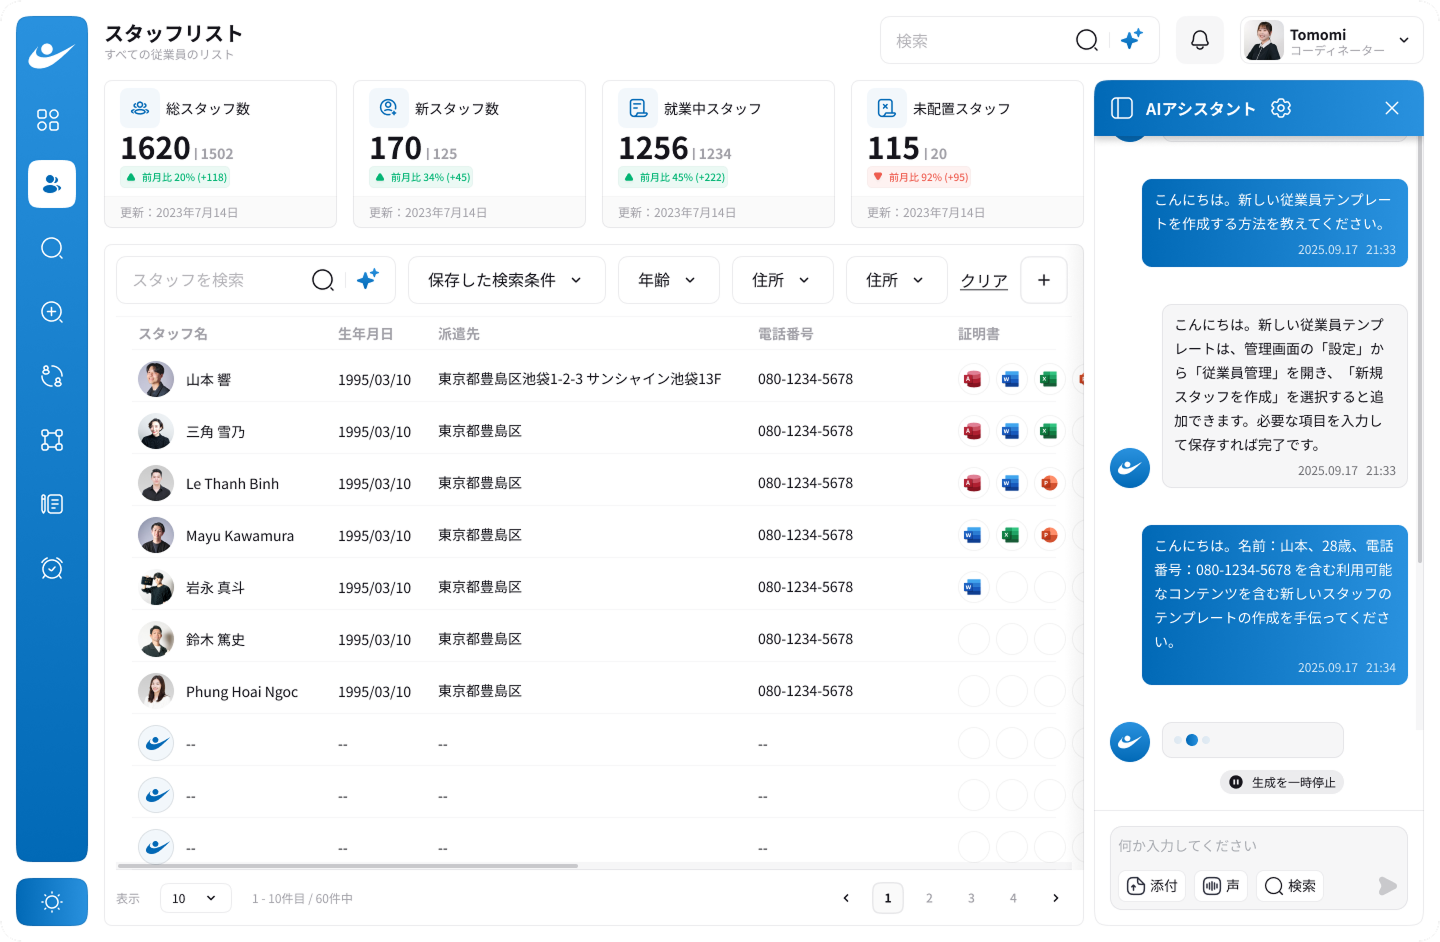Click the notification bell icon

[x=1199, y=40]
